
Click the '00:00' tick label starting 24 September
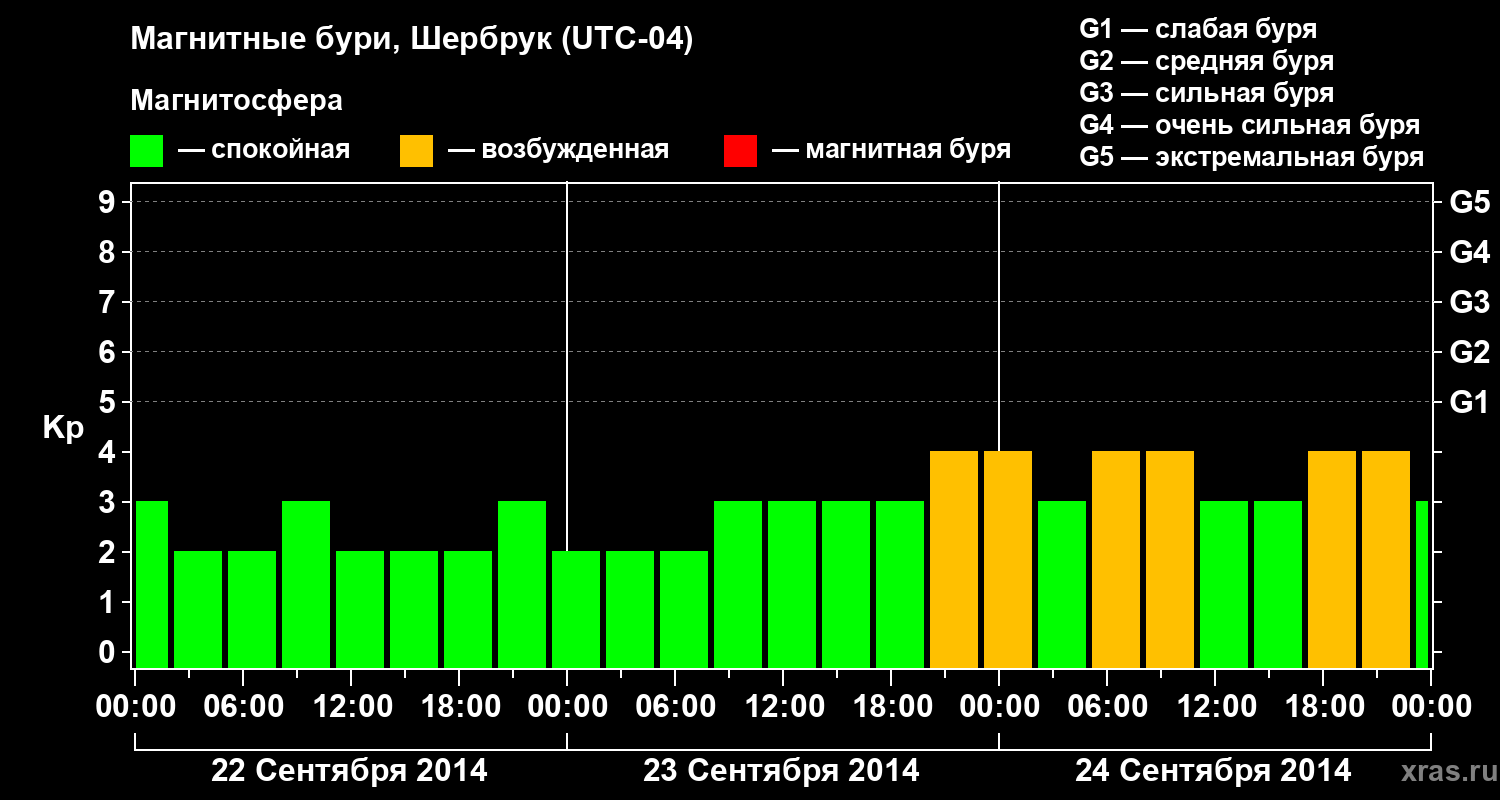[999, 706]
